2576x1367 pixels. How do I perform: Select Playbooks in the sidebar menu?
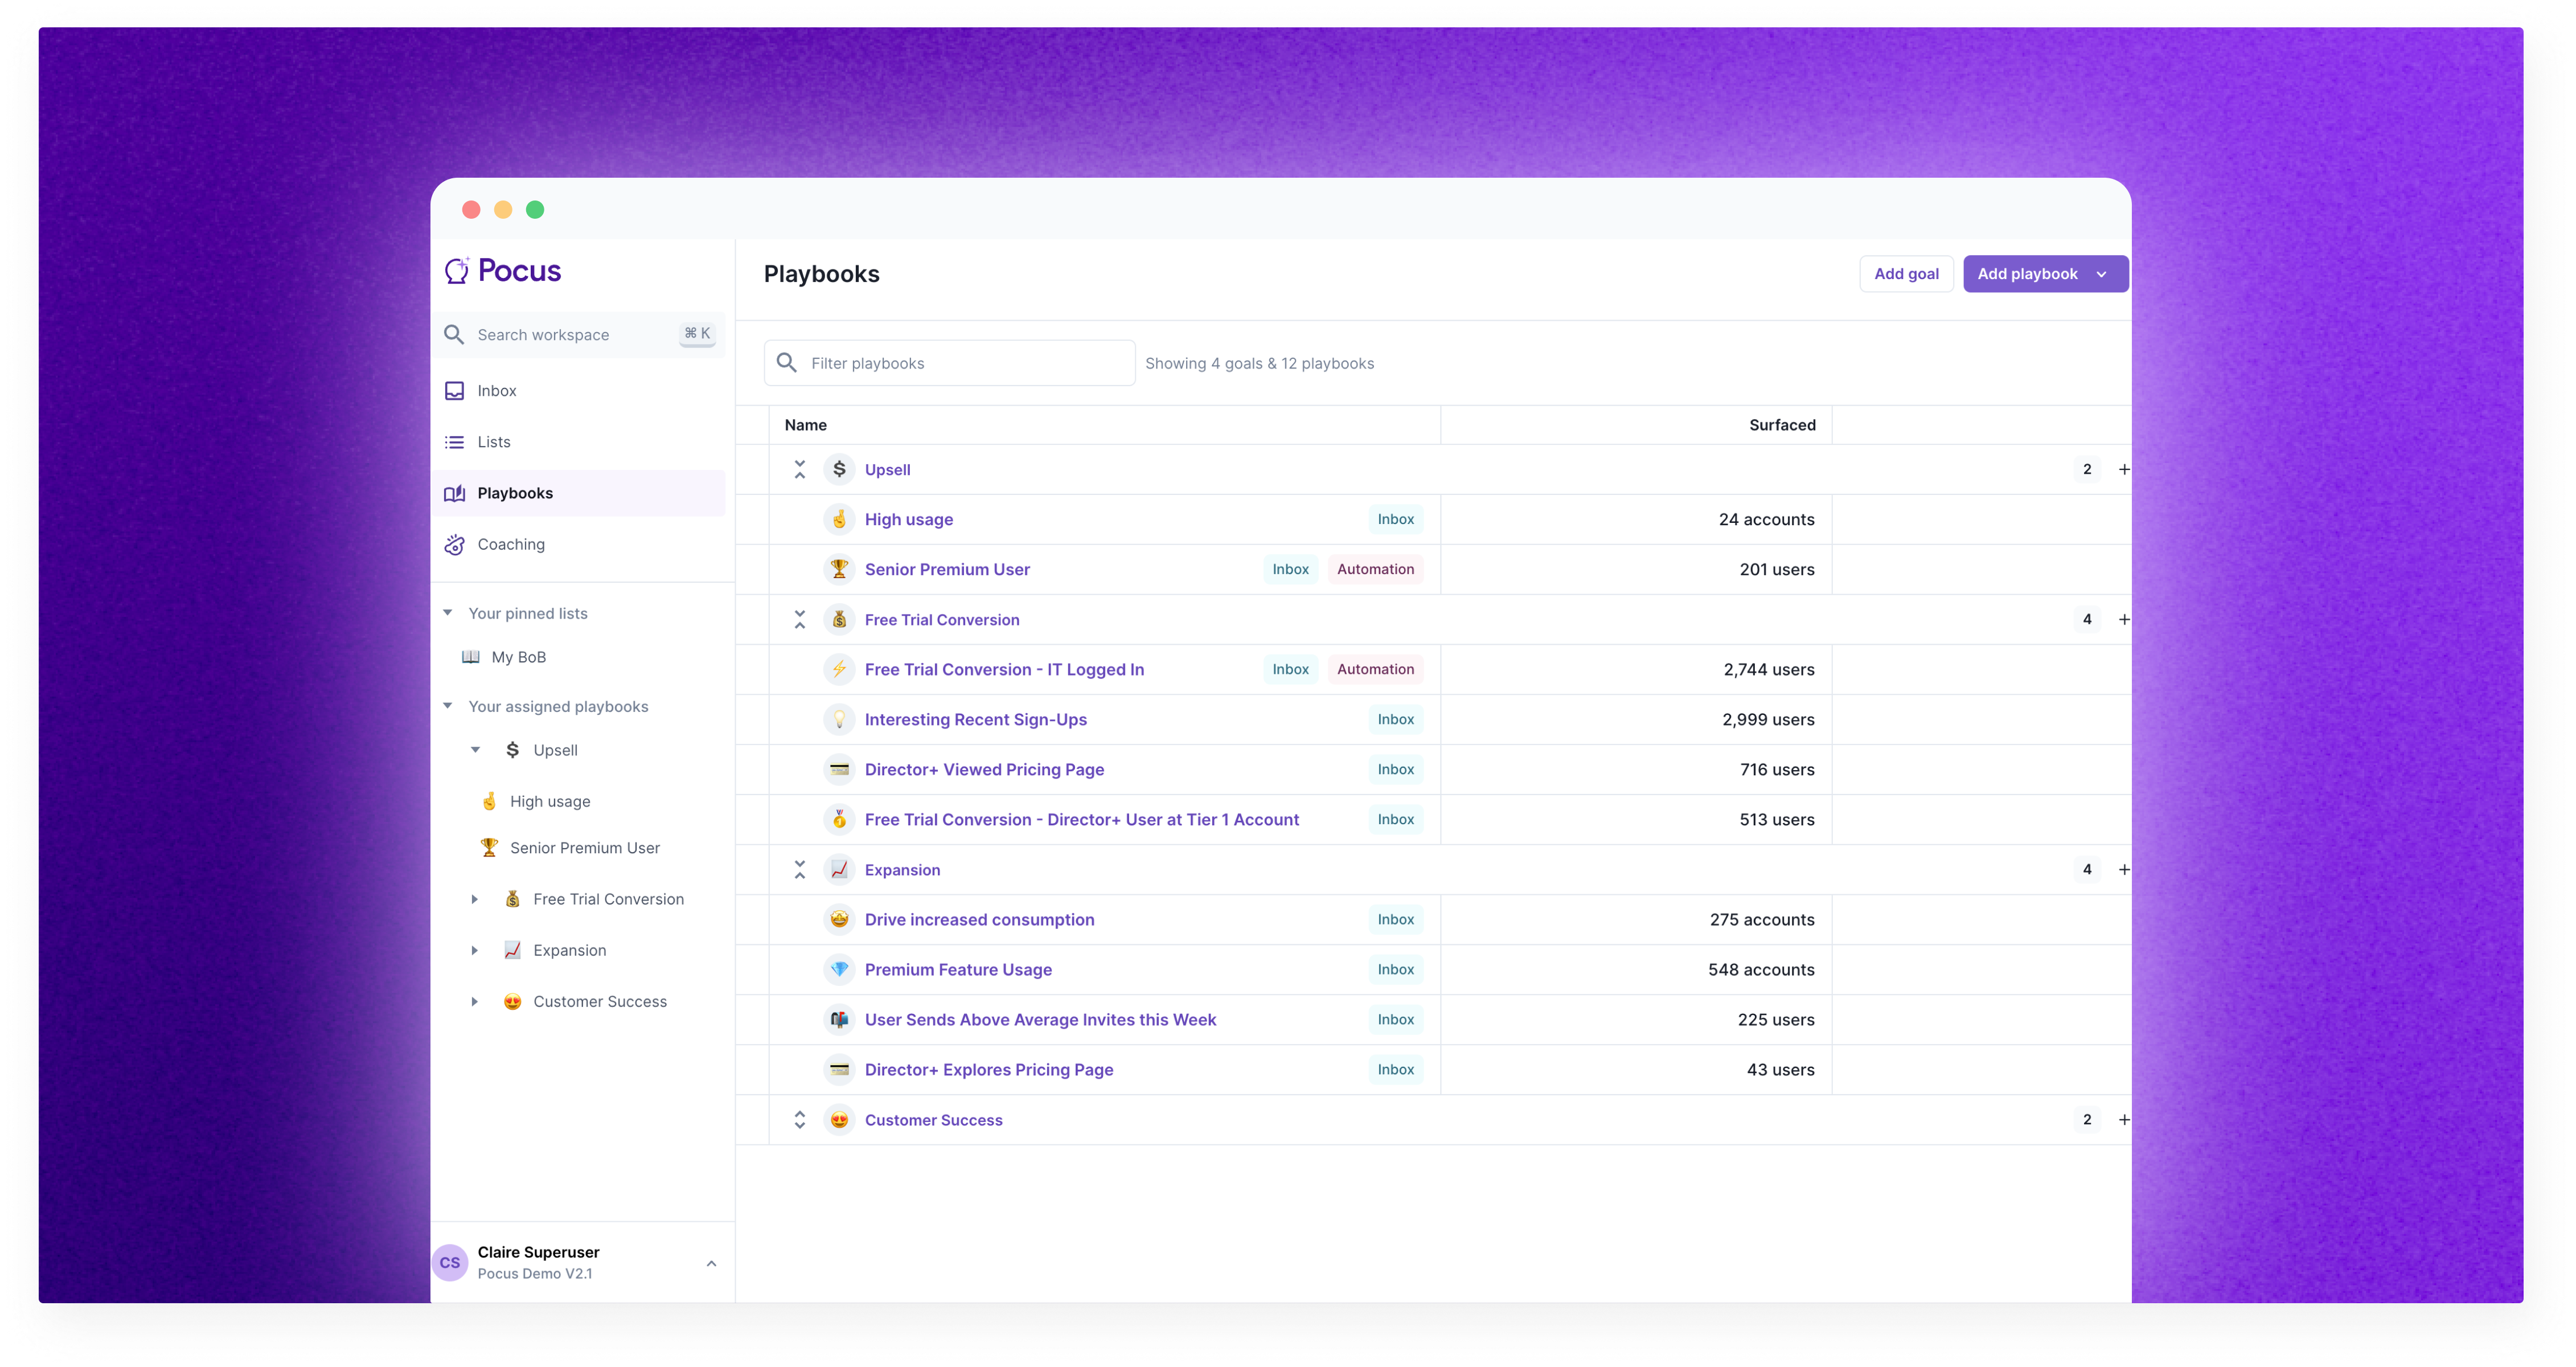click(x=515, y=493)
